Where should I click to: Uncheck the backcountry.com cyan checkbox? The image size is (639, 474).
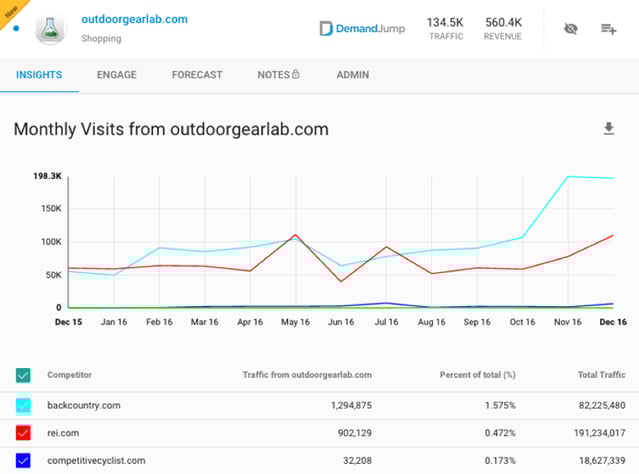point(23,406)
